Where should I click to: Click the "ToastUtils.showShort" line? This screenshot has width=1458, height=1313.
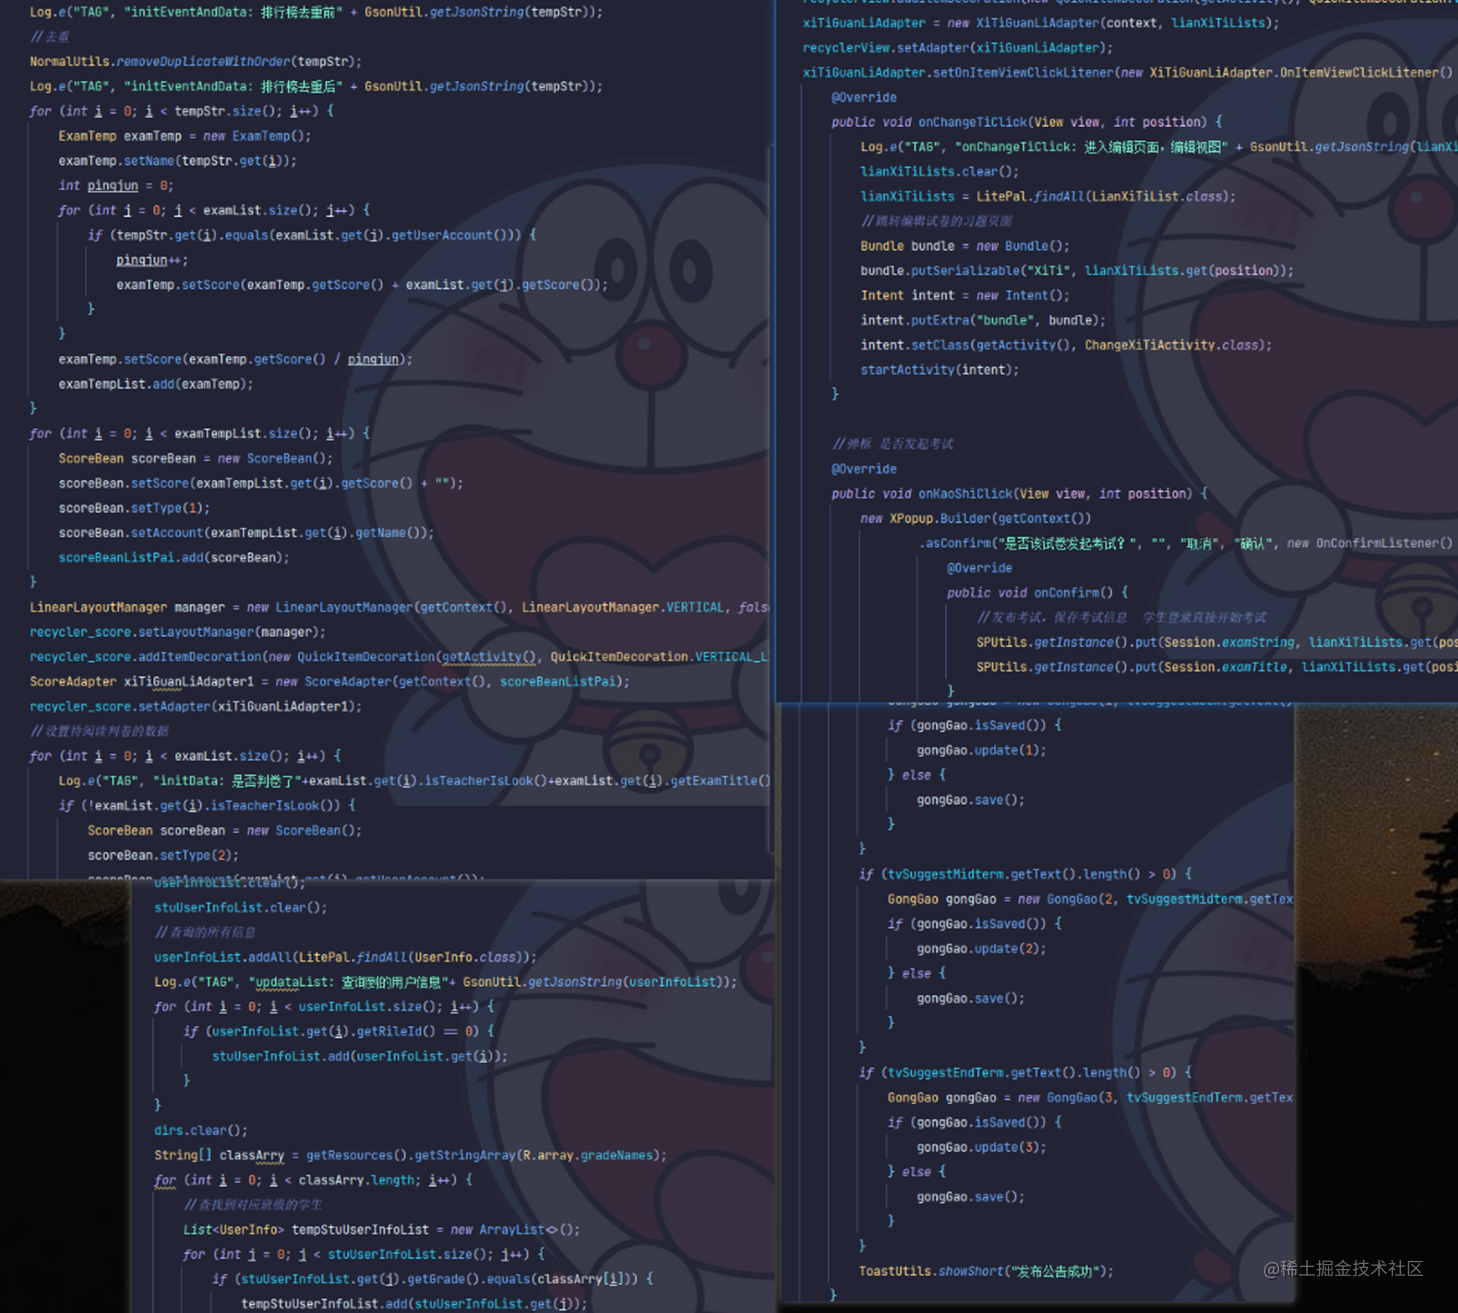pos(986,1271)
